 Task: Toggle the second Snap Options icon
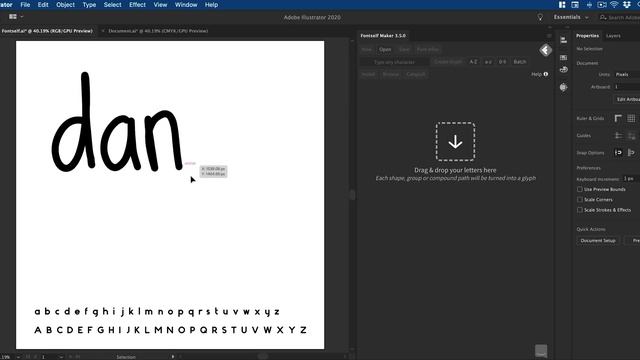pyautogui.click(x=631, y=152)
